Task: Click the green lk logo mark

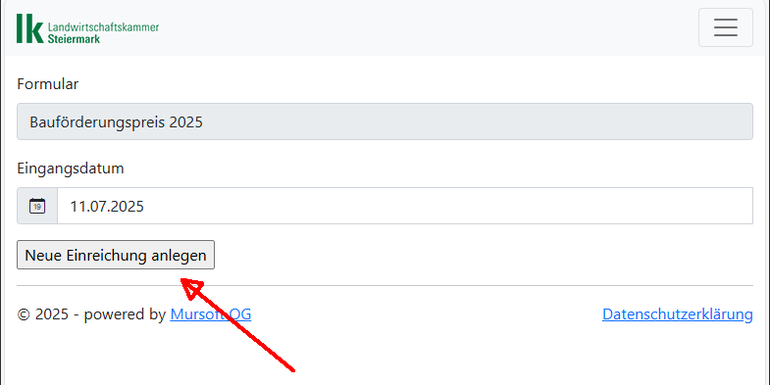Action: 30,28
